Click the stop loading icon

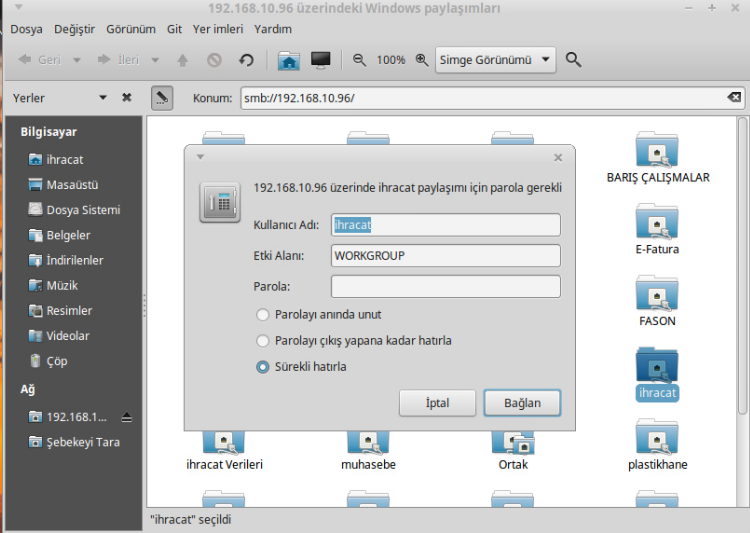(214, 60)
